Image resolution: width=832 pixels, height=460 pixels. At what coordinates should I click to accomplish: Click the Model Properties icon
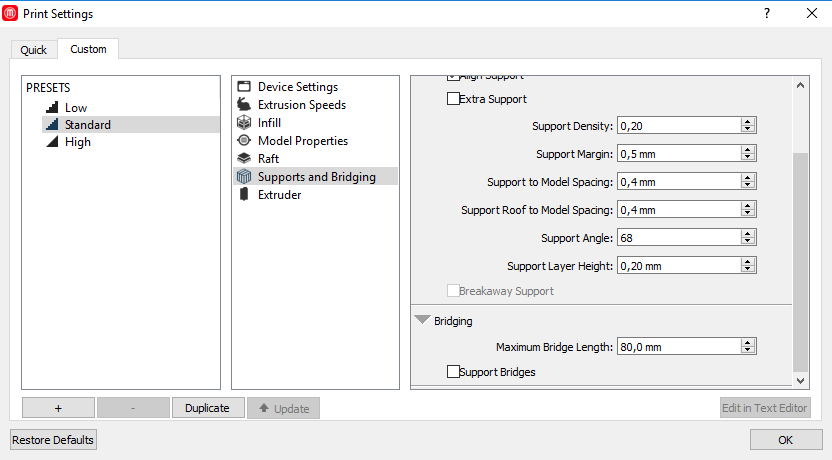(x=243, y=141)
